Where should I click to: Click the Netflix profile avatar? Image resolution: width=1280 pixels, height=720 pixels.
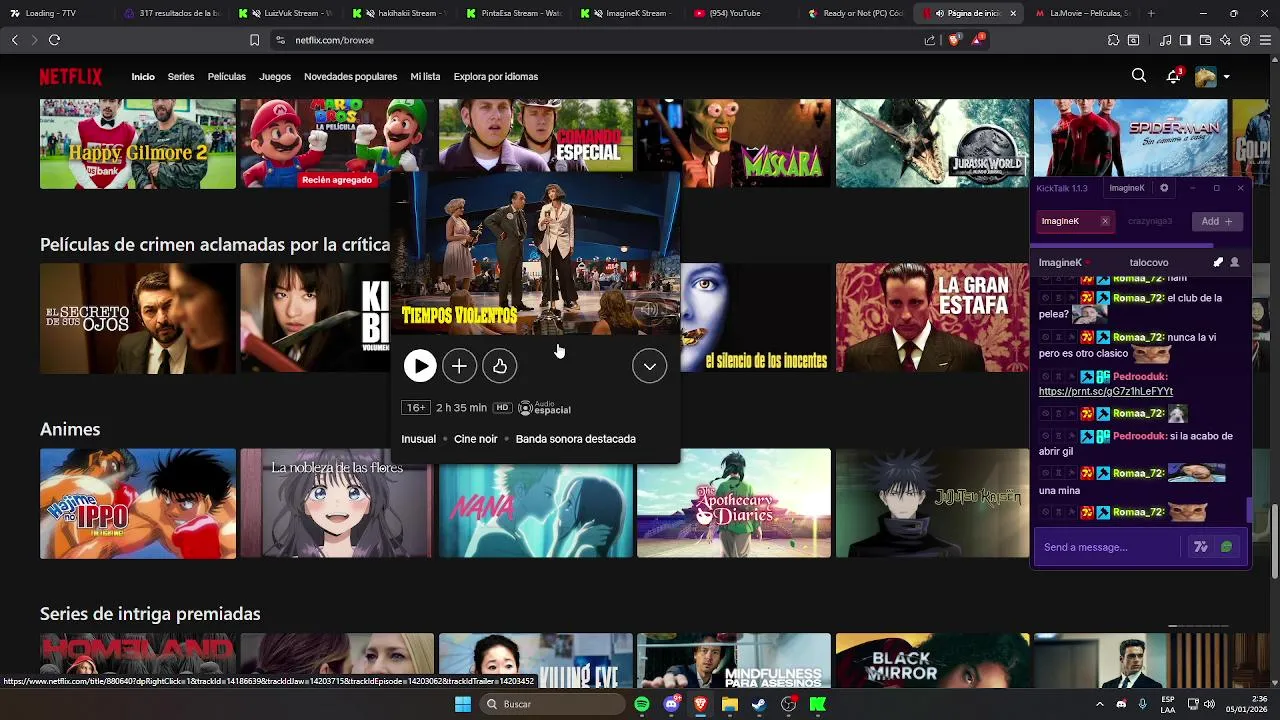1206,76
